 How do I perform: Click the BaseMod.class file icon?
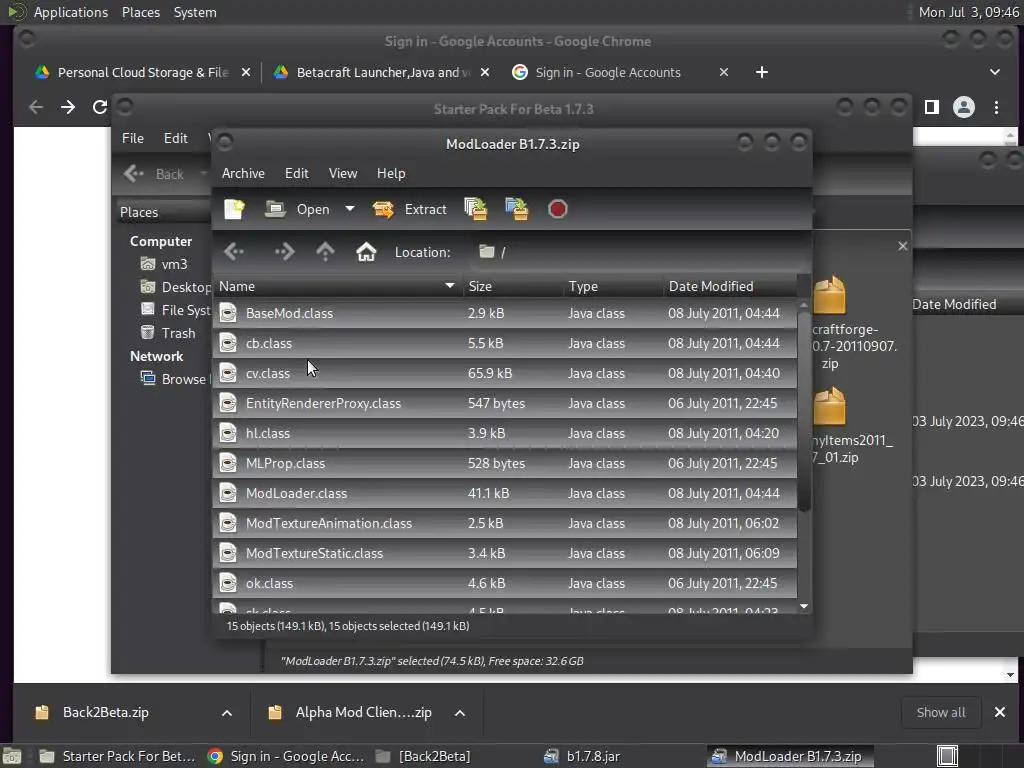point(228,313)
